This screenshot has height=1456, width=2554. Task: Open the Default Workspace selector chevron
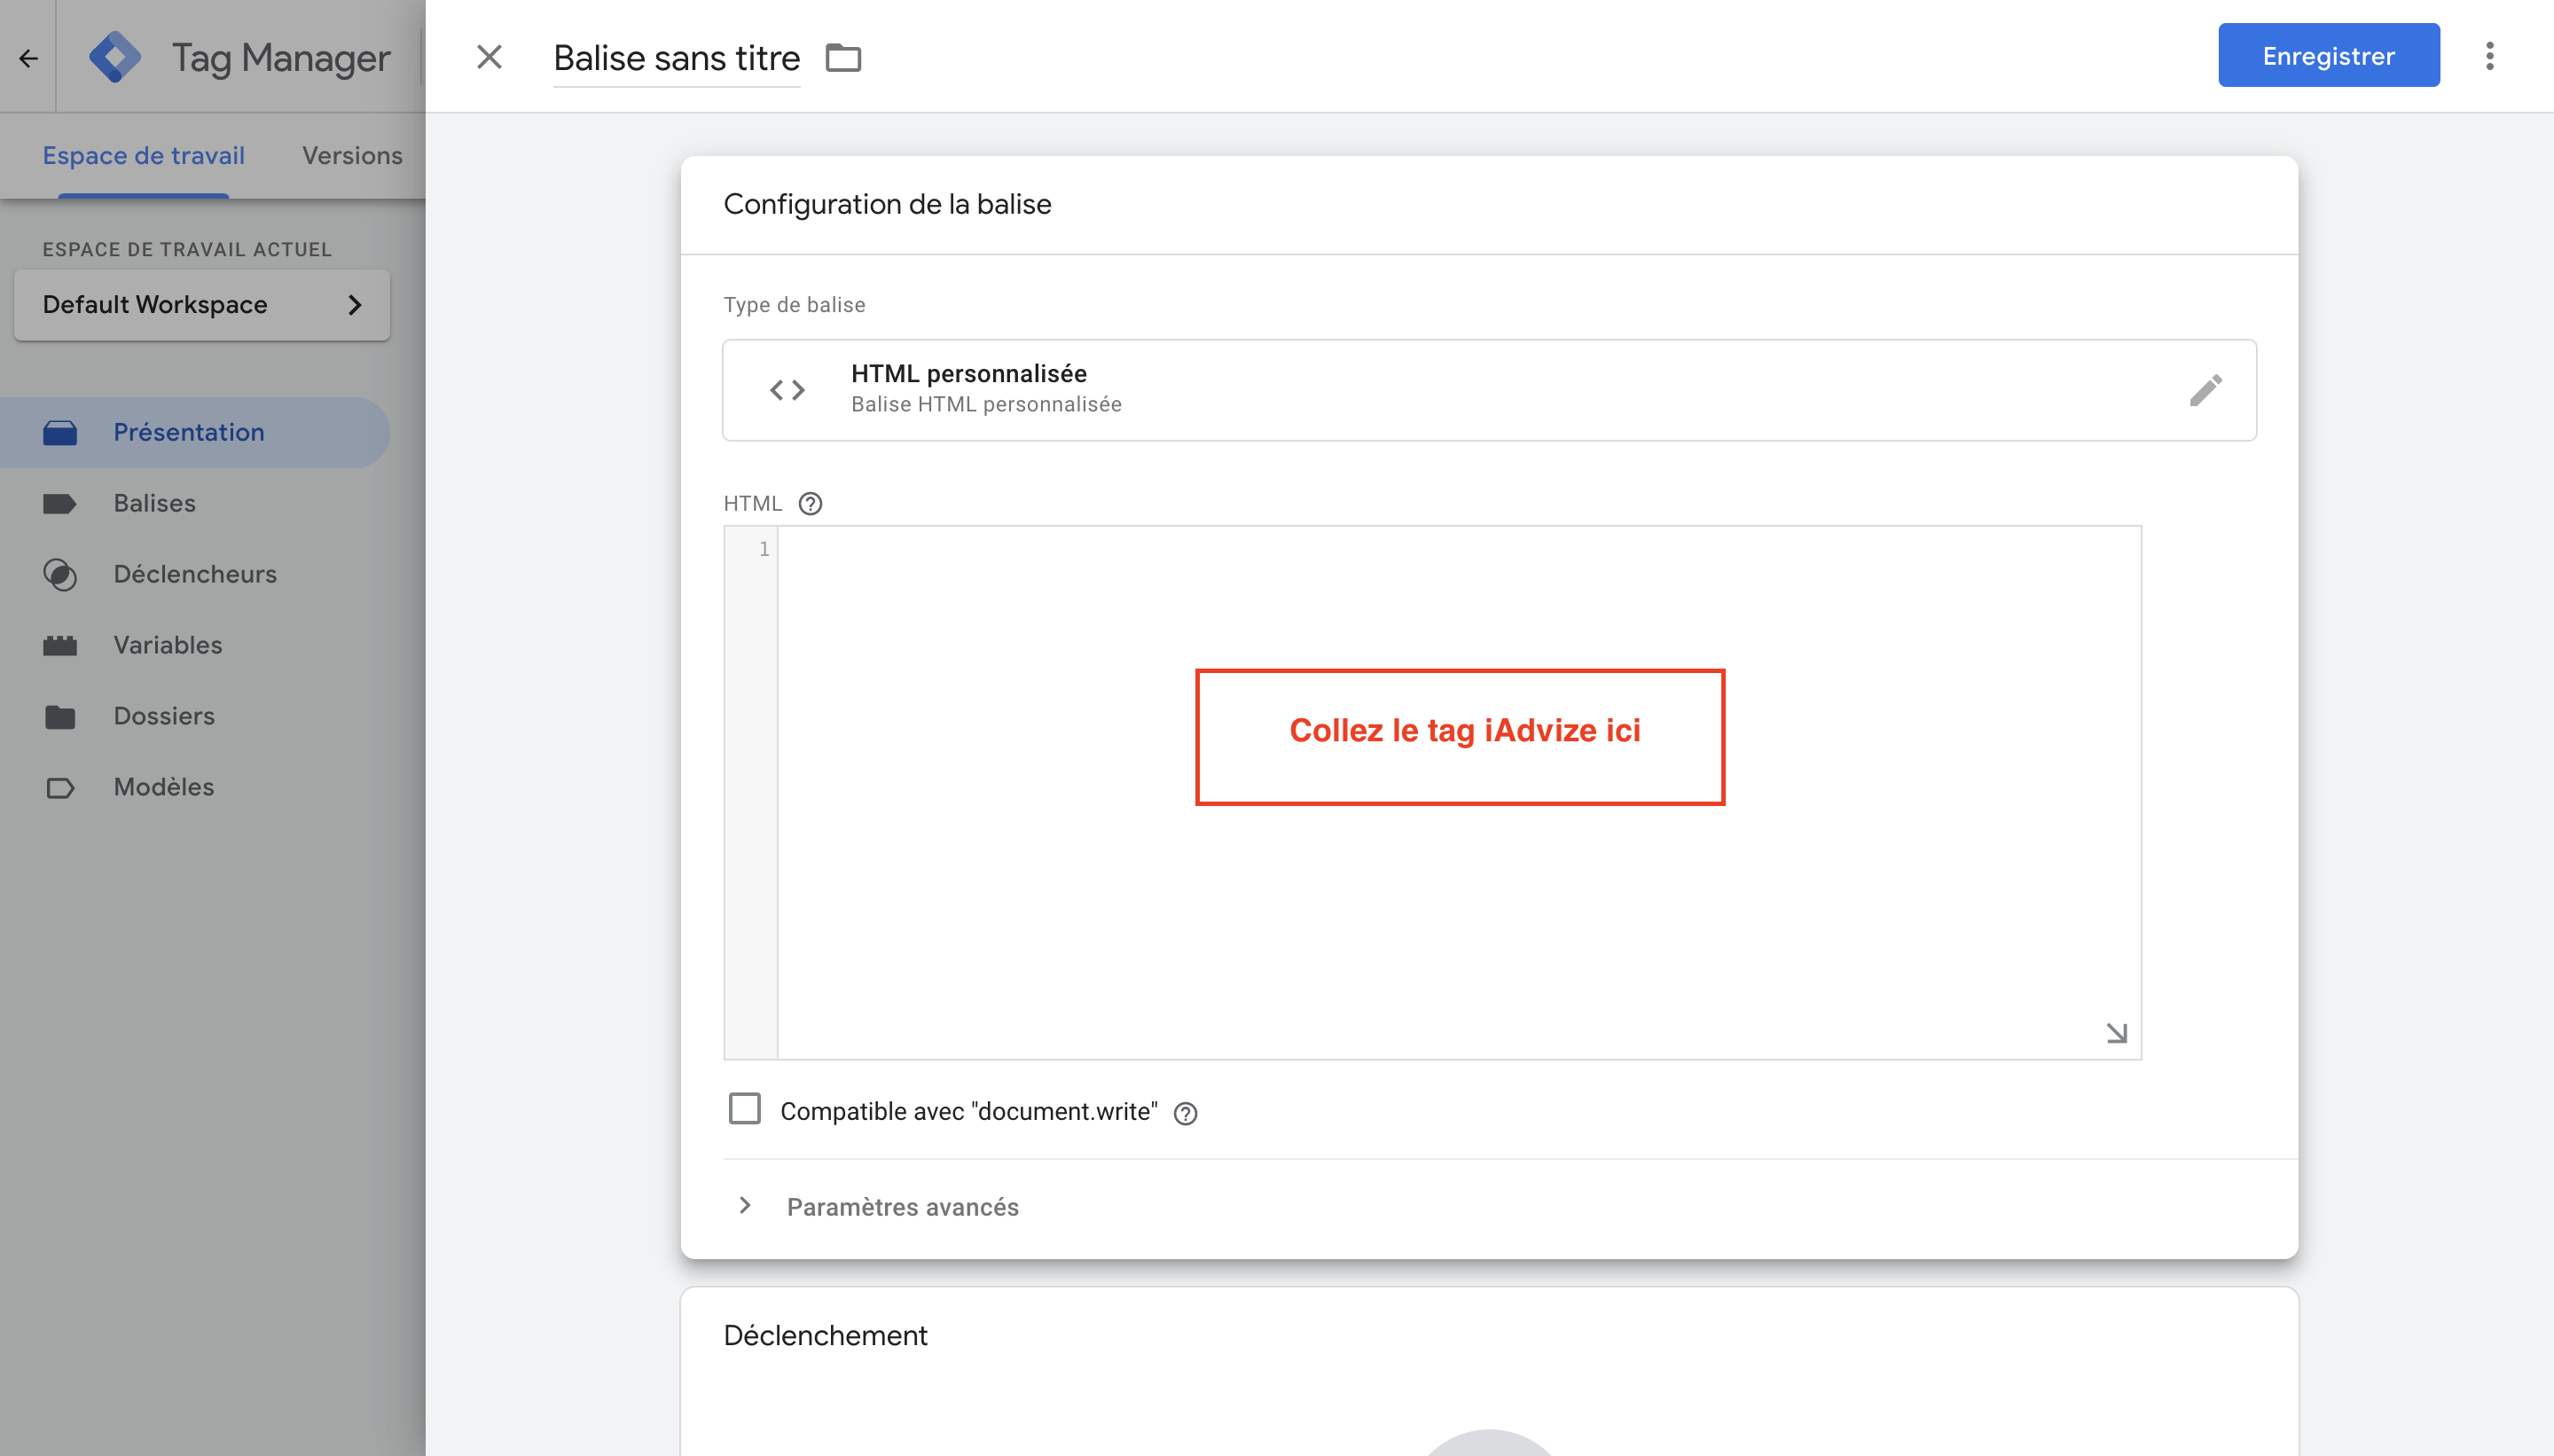(x=355, y=305)
